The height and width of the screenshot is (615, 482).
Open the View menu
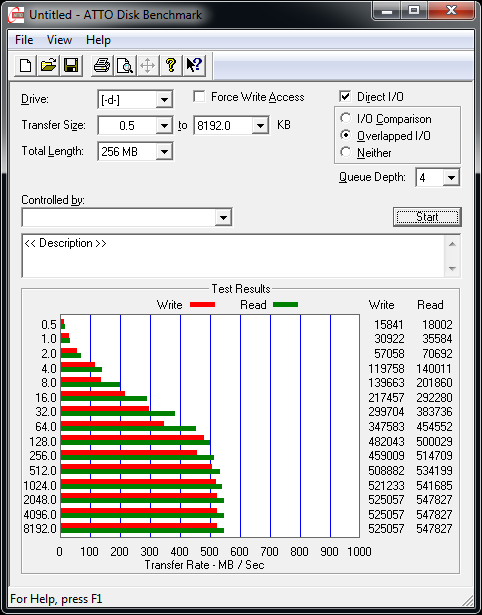[59, 40]
